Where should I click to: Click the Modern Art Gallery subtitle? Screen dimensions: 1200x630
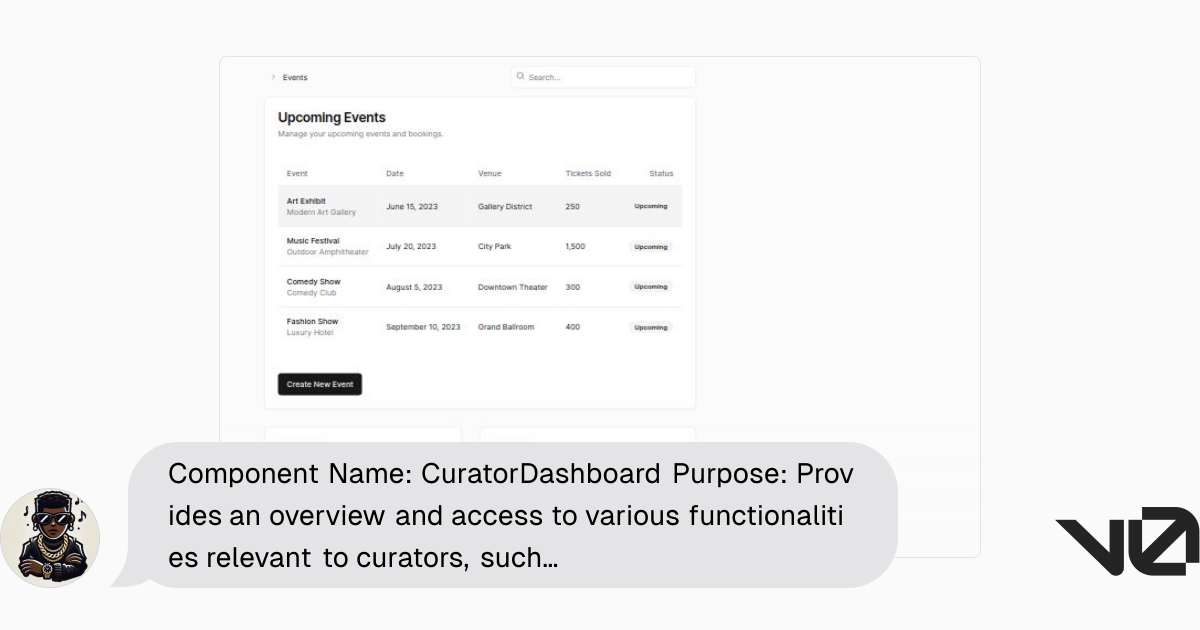click(321, 212)
